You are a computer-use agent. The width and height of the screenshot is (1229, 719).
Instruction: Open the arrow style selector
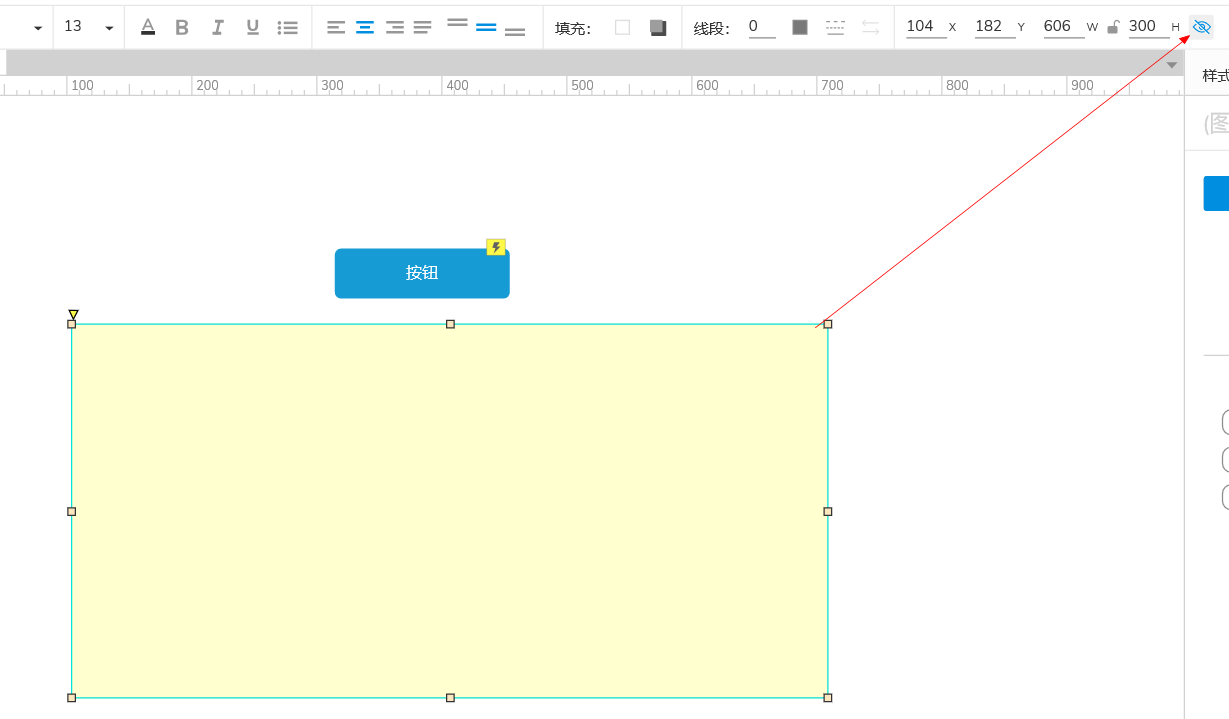(x=871, y=27)
